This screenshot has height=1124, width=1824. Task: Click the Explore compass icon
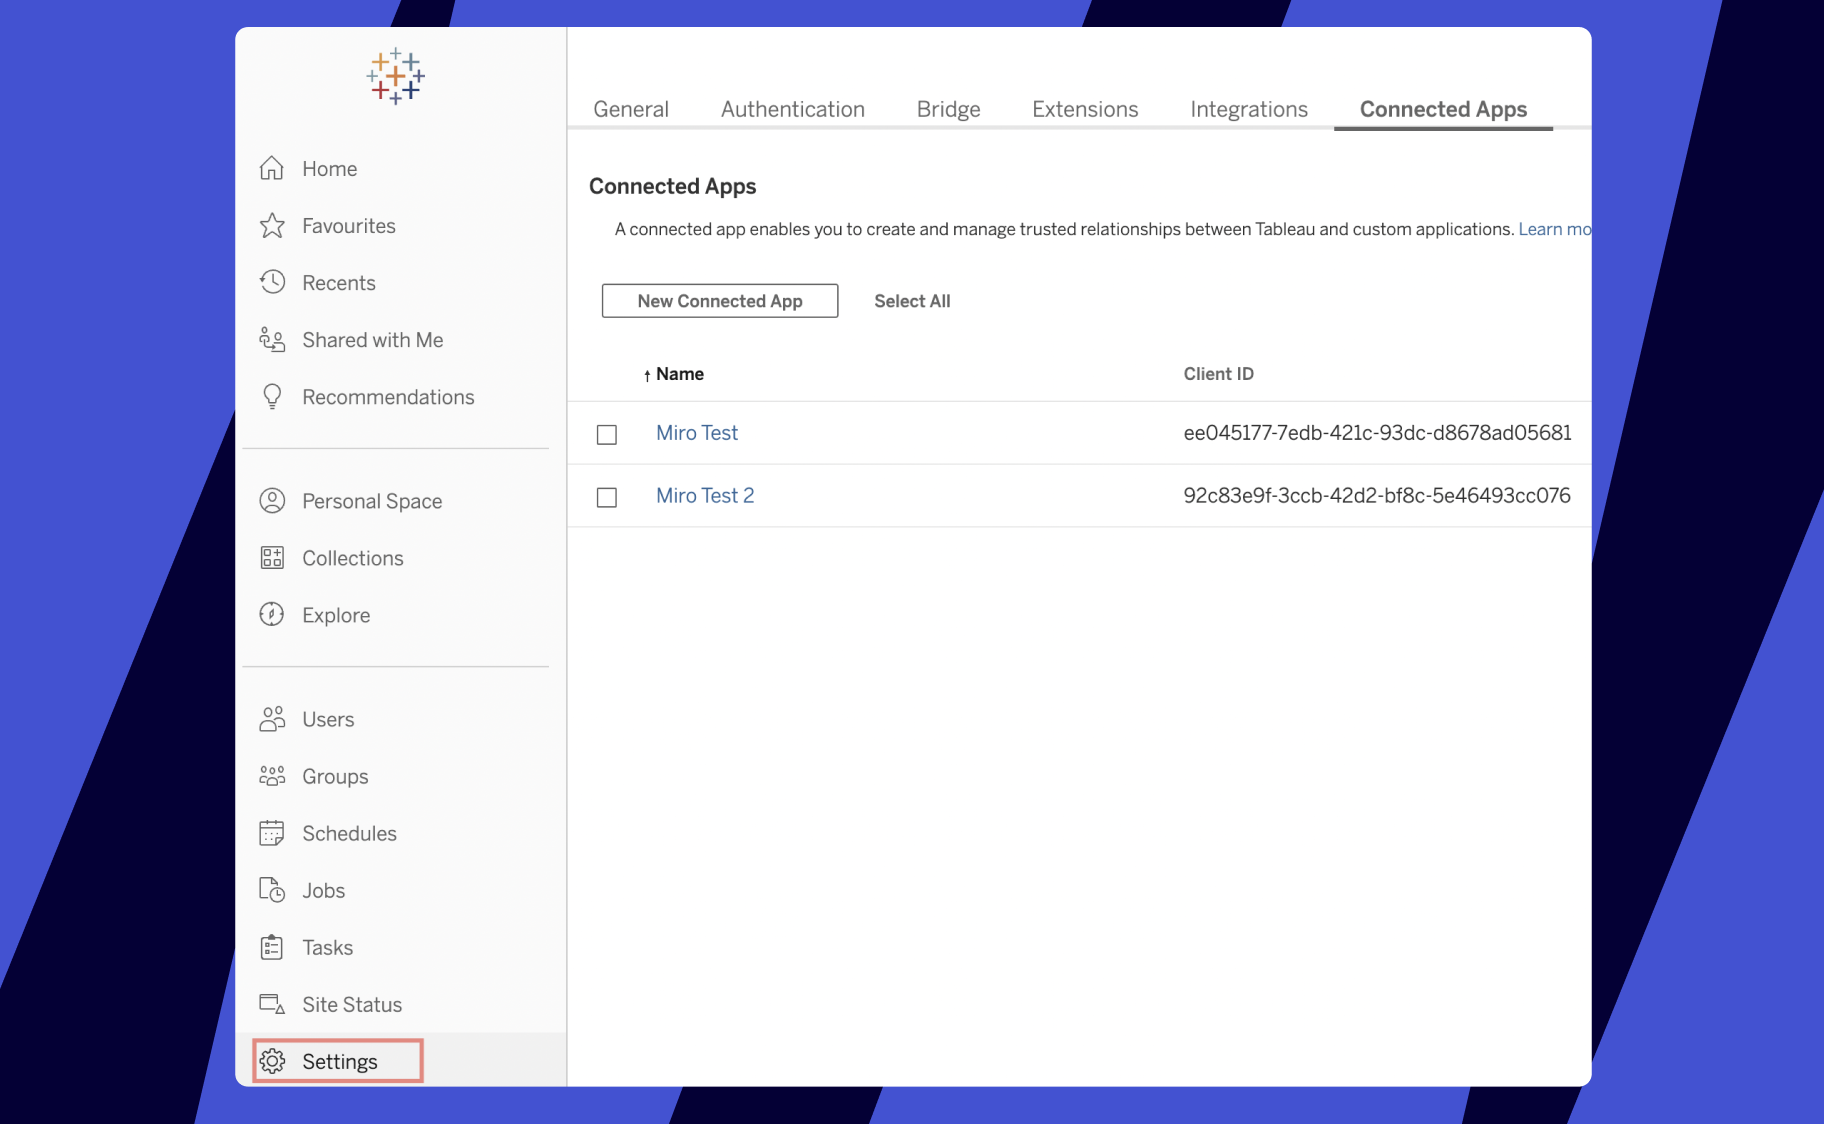[x=272, y=614]
